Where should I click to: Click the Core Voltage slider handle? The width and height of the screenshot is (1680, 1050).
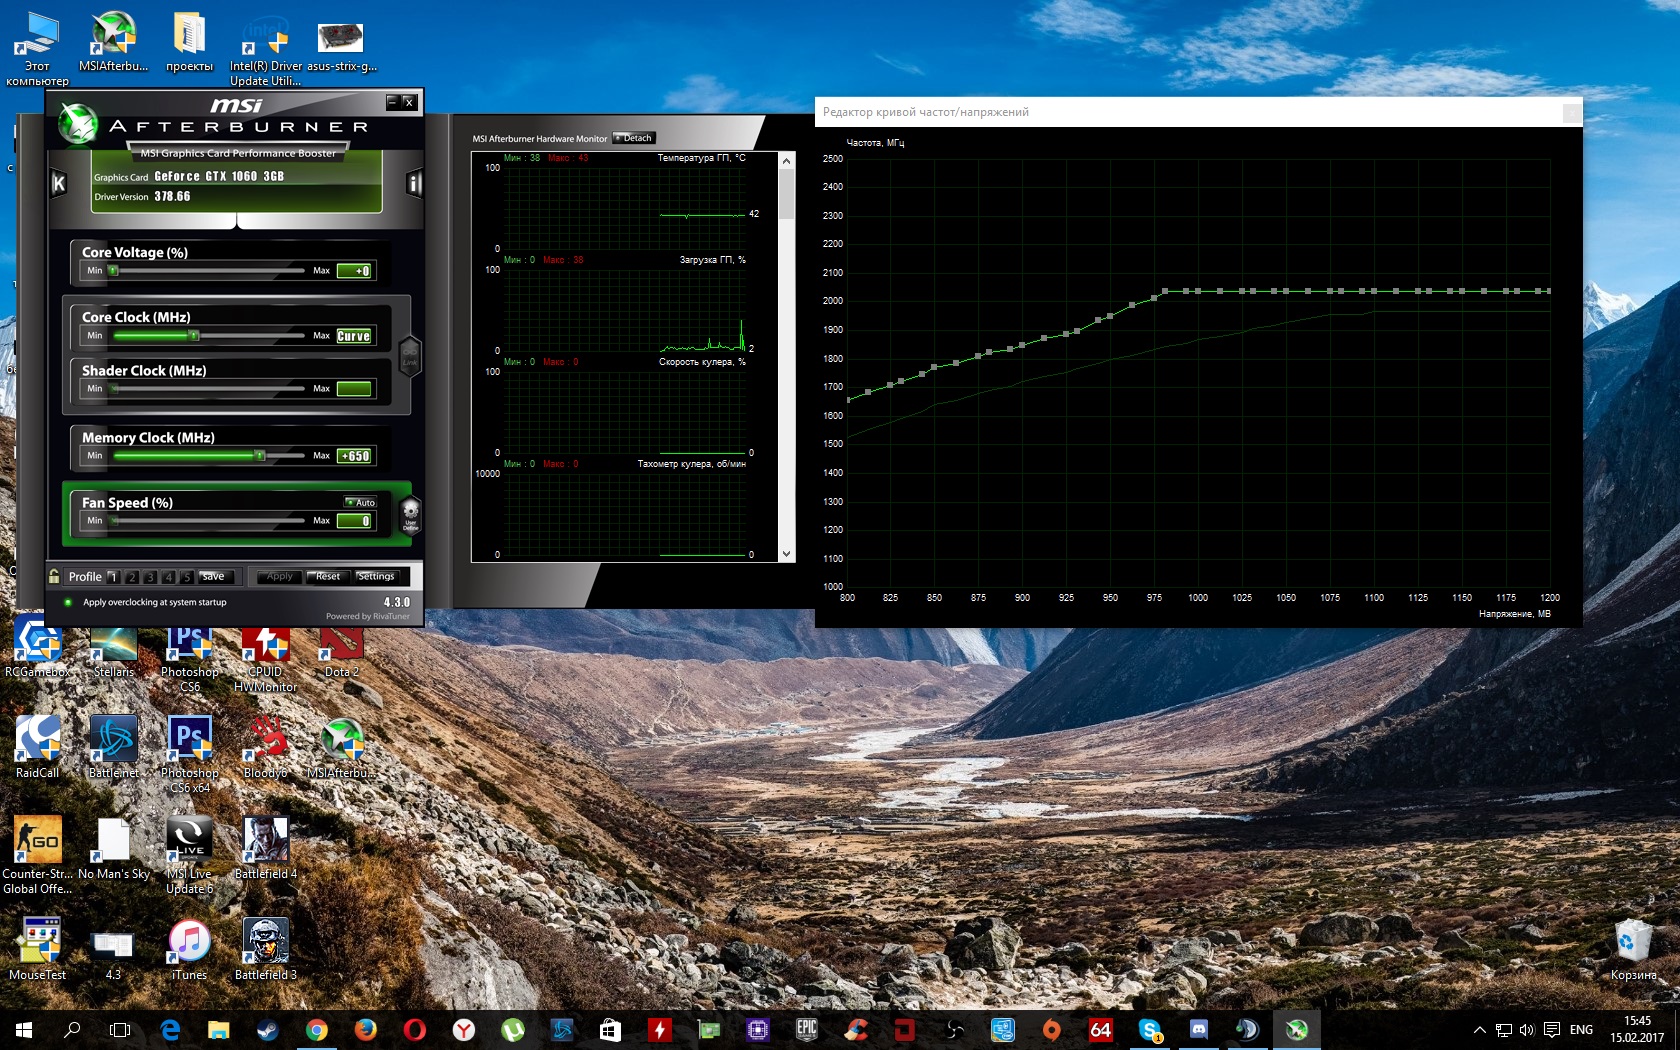pos(113,270)
